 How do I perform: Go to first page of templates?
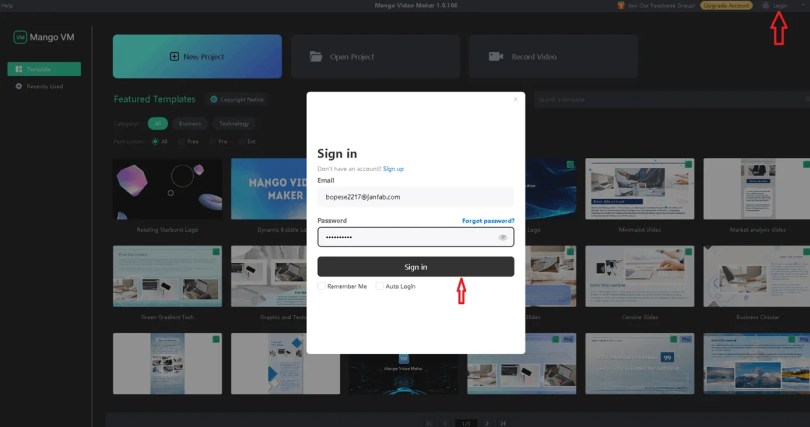click(x=429, y=423)
